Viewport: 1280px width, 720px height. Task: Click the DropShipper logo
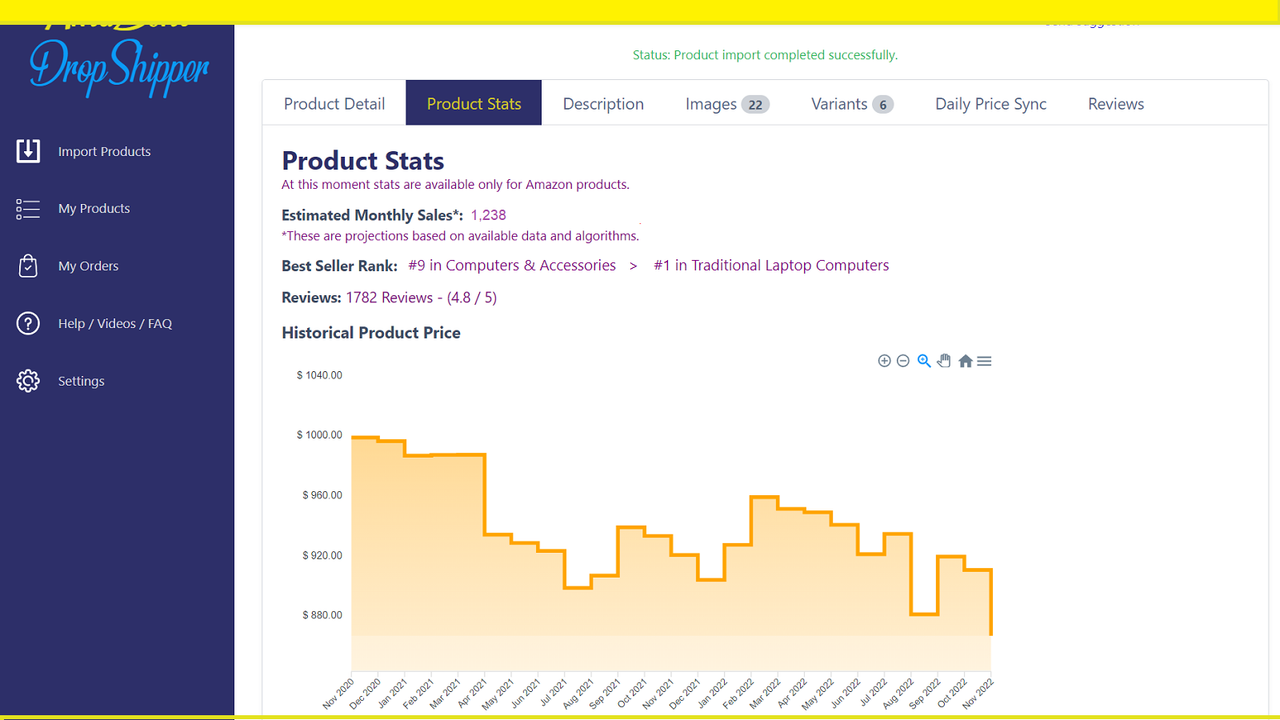[x=117, y=60]
